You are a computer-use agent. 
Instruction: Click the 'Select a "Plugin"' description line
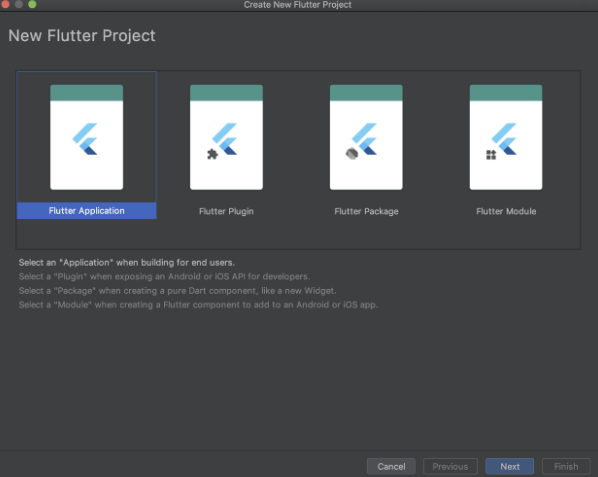tap(164, 276)
